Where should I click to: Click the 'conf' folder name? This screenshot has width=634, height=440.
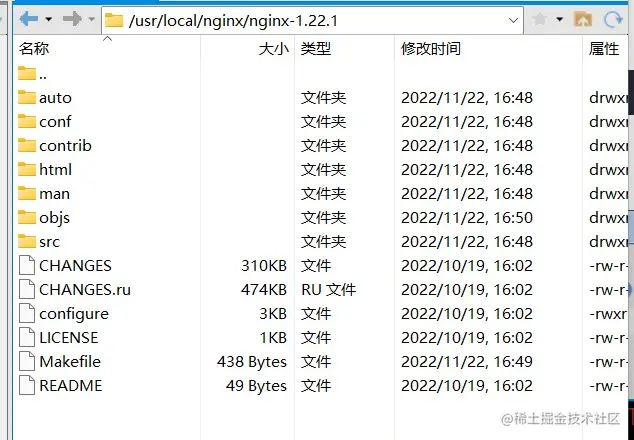(x=55, y=122)
